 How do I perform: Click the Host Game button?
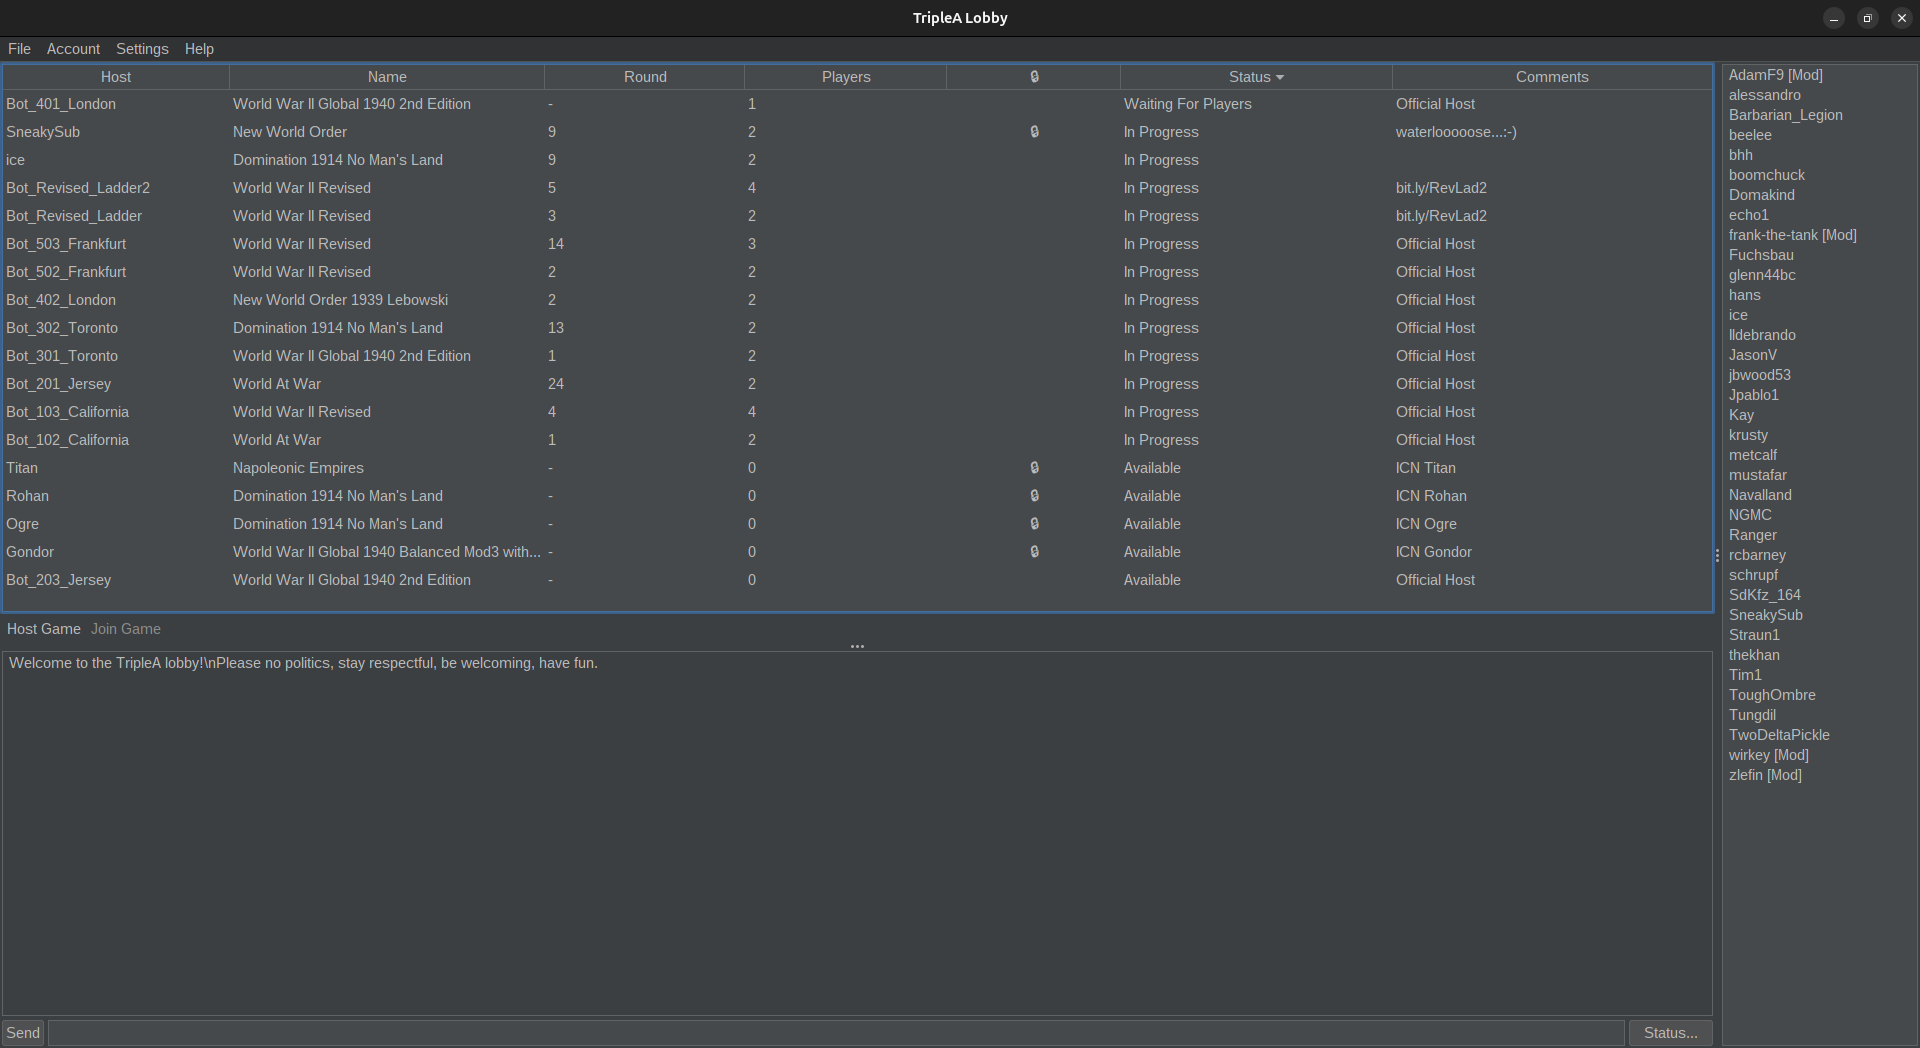point(44,629)
